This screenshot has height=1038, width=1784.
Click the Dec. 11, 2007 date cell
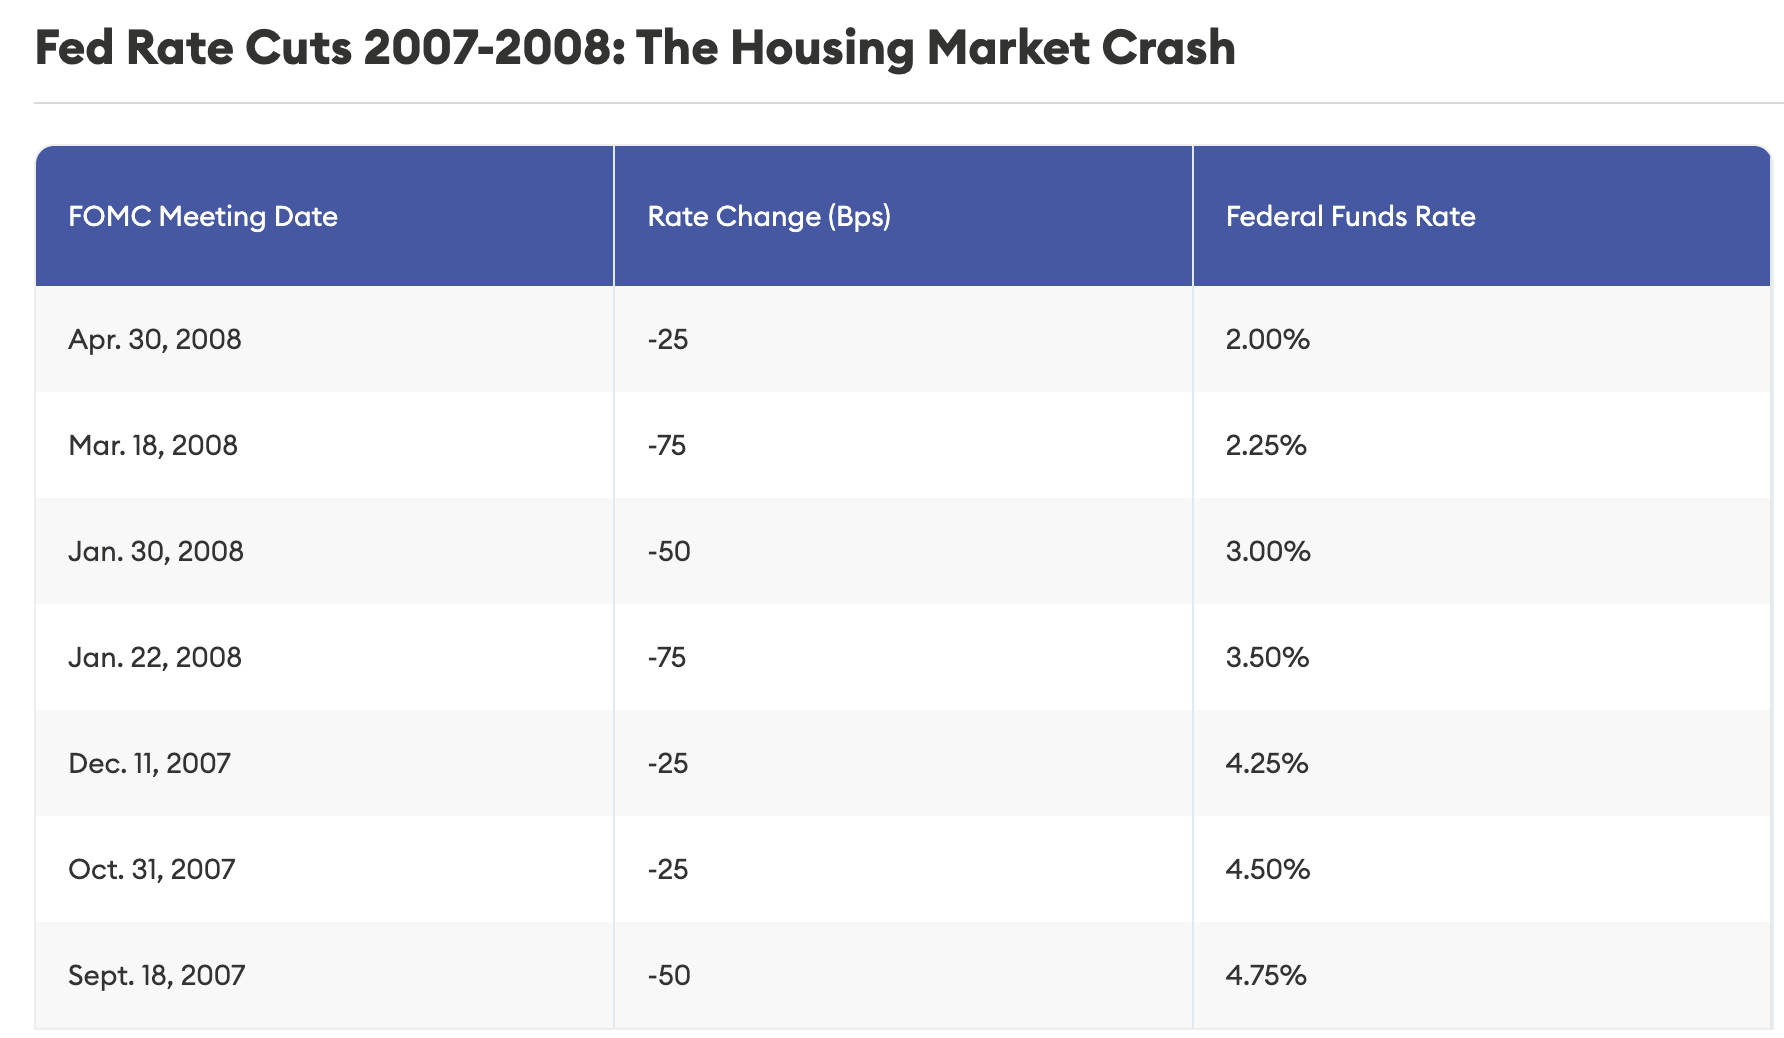[149, 763]
